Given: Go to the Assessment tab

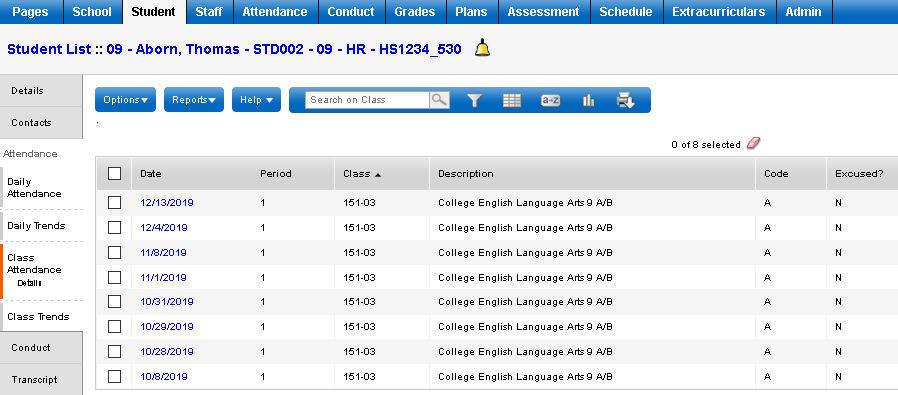Looking at the screenshot, I should pyautogui.click(x=543, y=11).
